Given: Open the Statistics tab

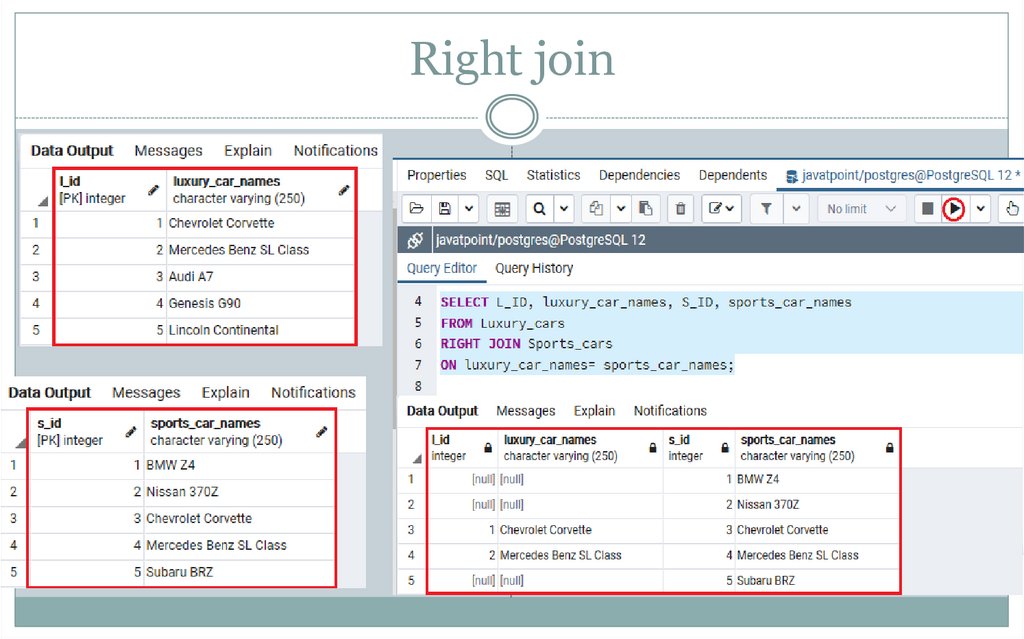Looking at the screenshot, I should click(x=553, y=175).
